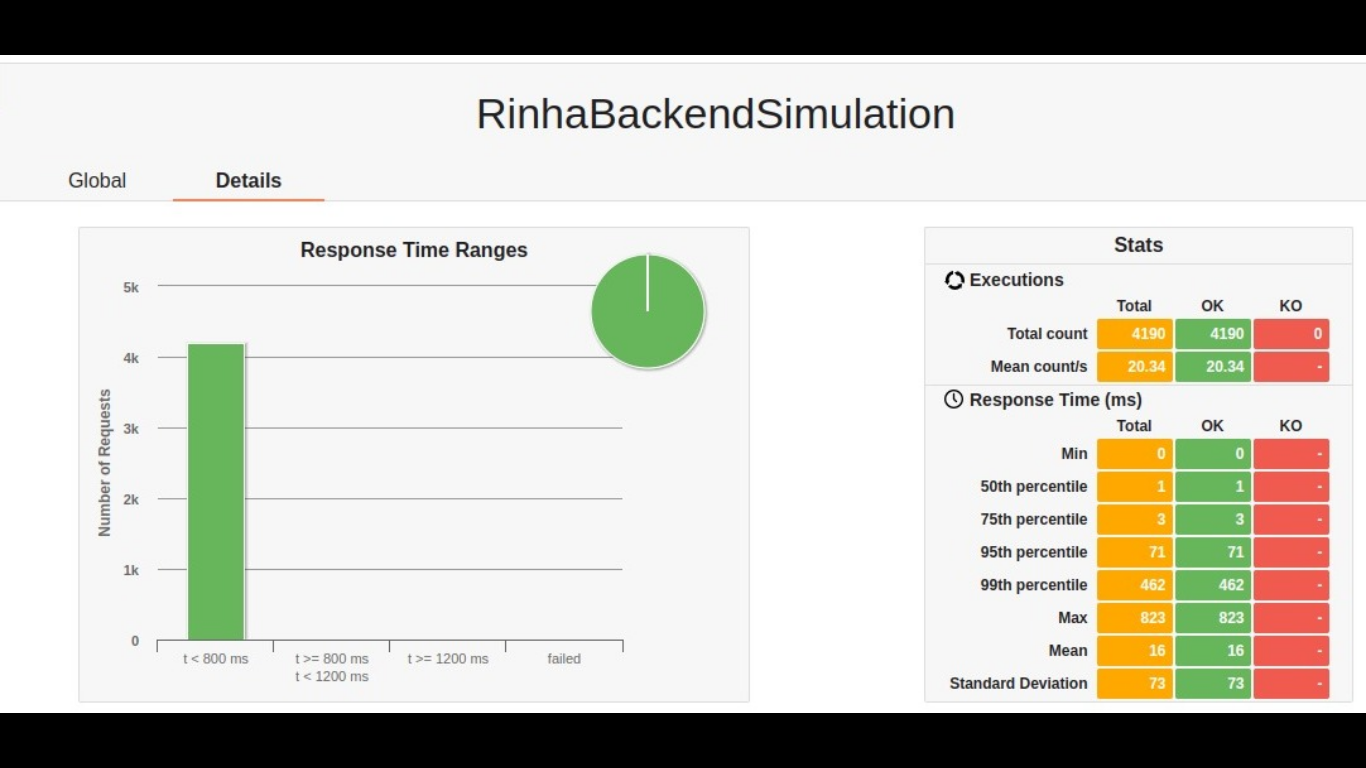Click the green 't < 800 ms' bar

pyautogui.click(x=215, y=490)
